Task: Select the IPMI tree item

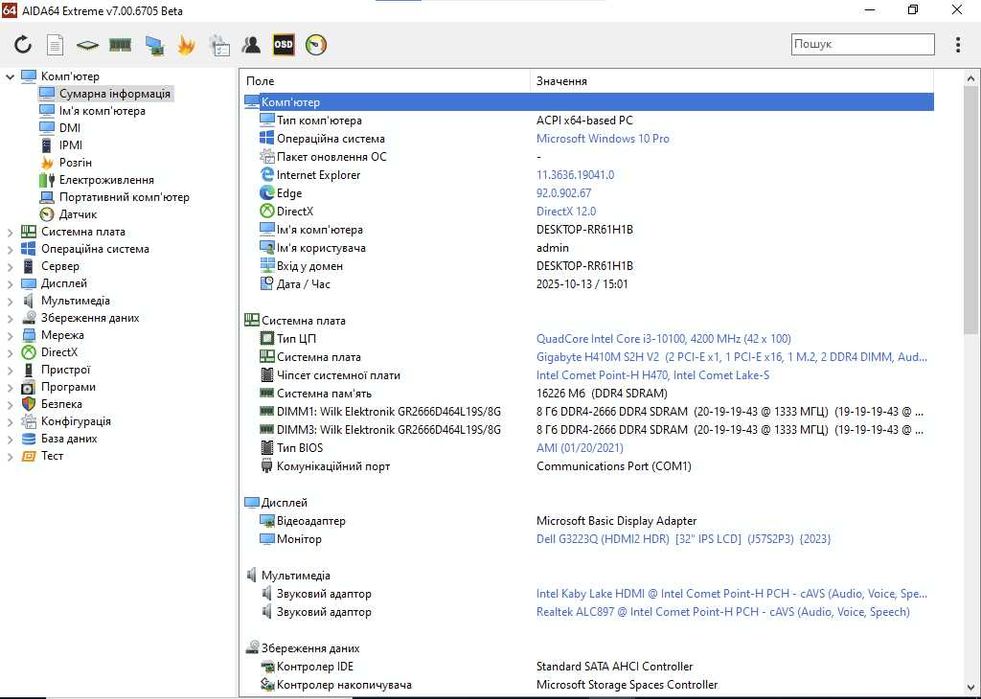Action: (x=71, y=145)
